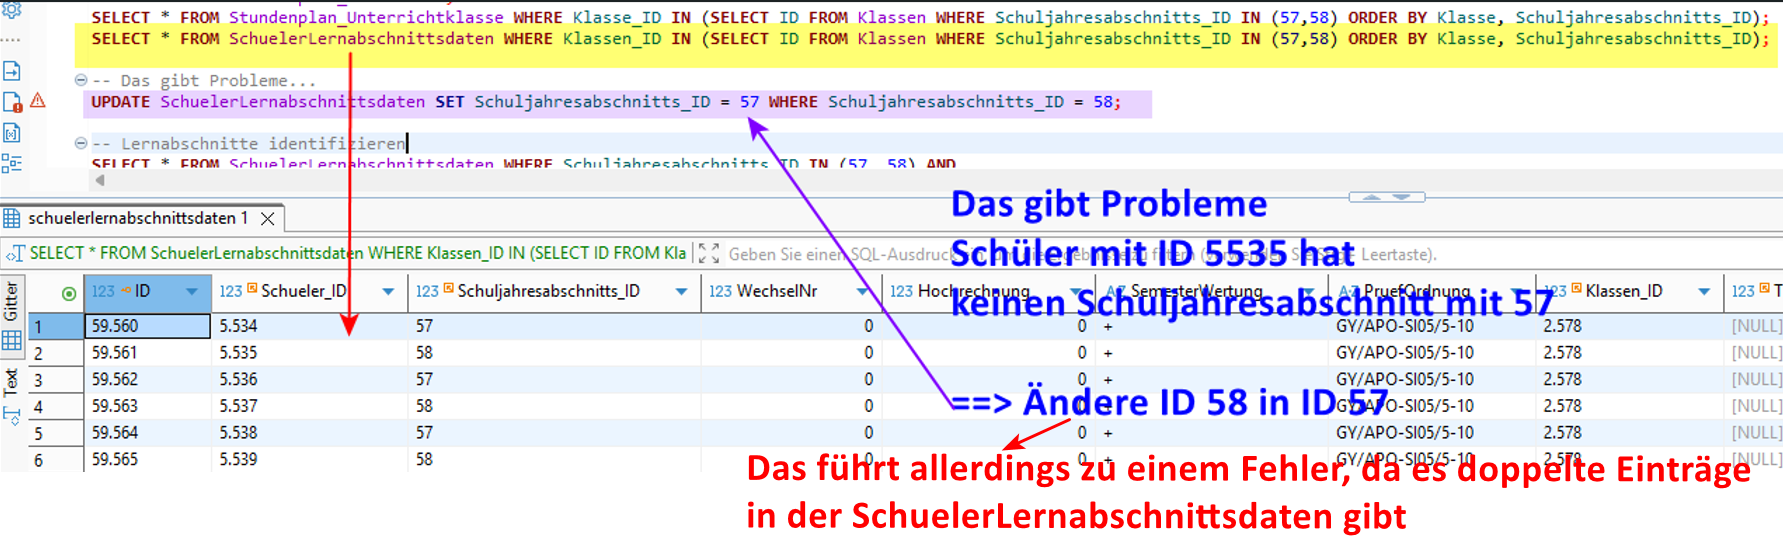Click the panel divider collapse arrows handle
1783x556 pixels.
1387,197
